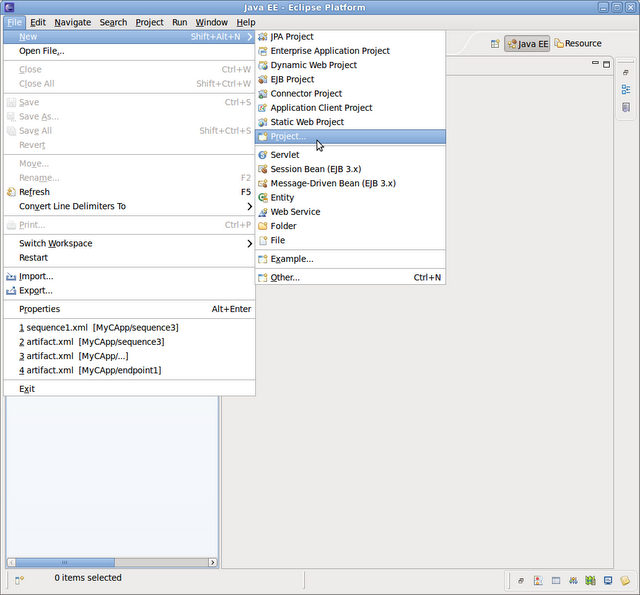Open Other... wizard entry

tap(350, 278)
